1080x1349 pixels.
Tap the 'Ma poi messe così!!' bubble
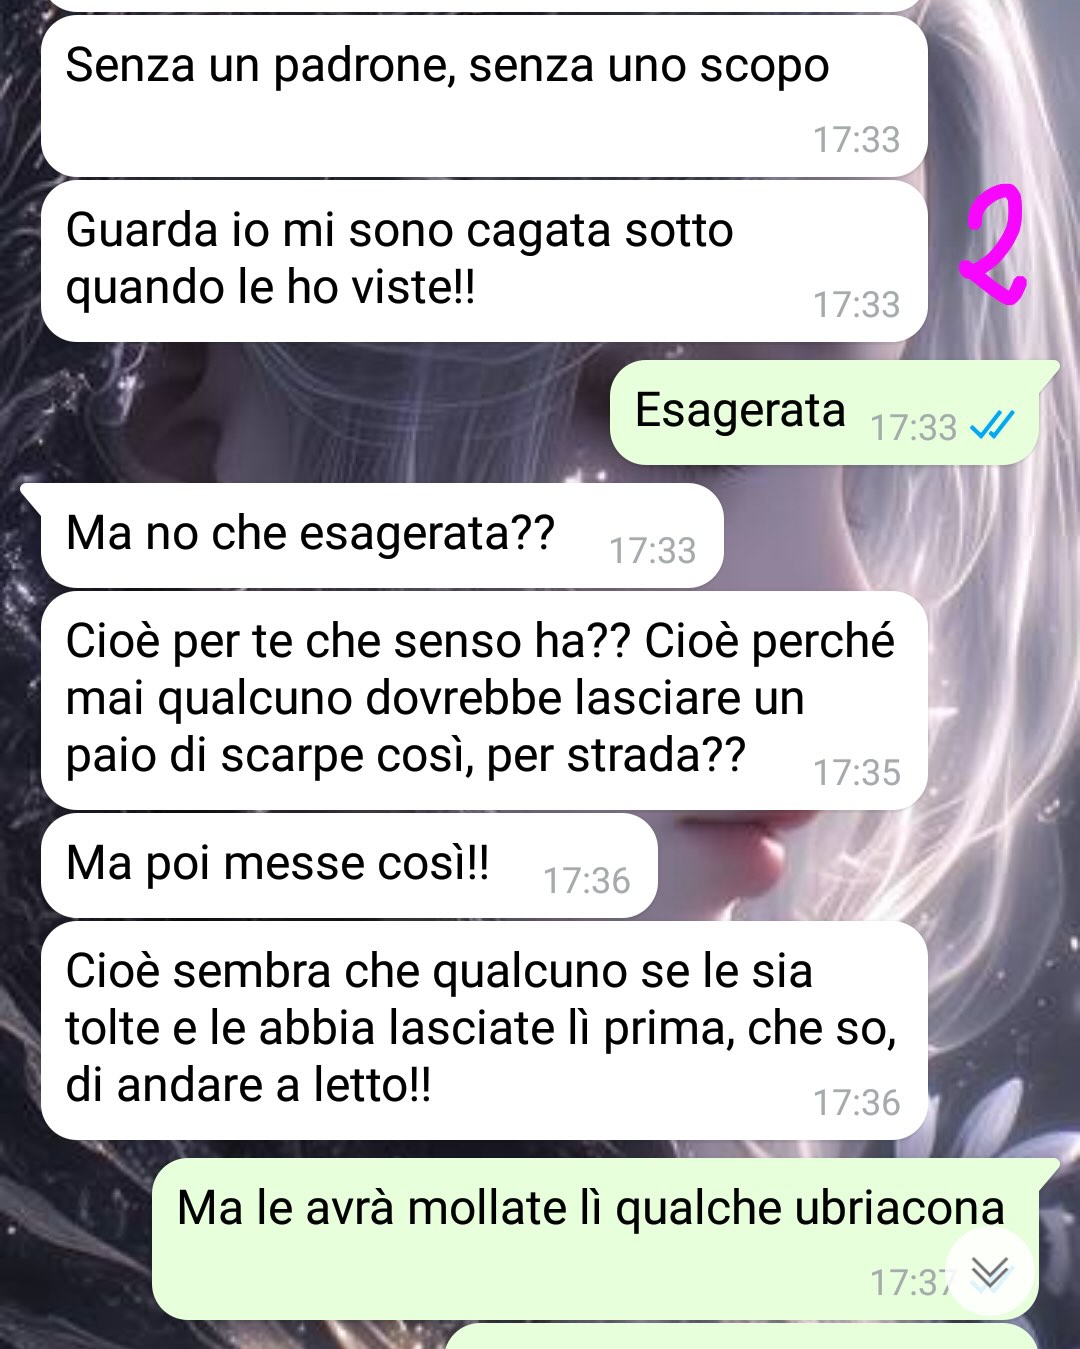[x=349, y=865]
